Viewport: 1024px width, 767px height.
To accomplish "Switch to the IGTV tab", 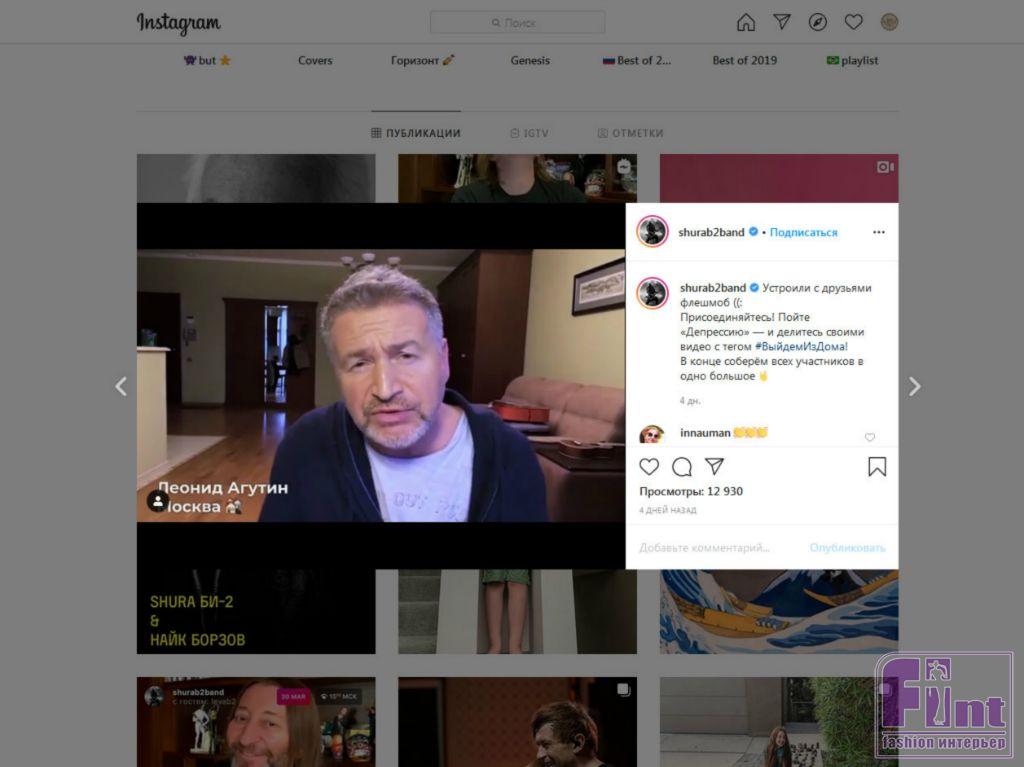I will tap(529, 133).
